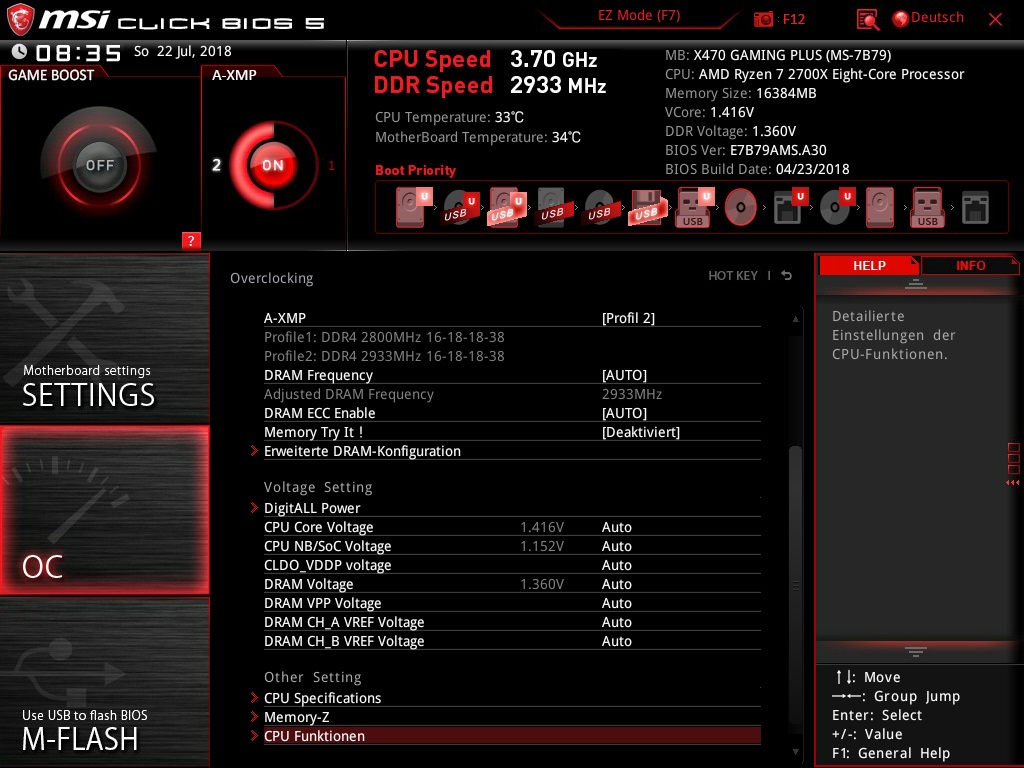
Task: Open the SETTINGS motherboard section
Action: tap(104, 338)
